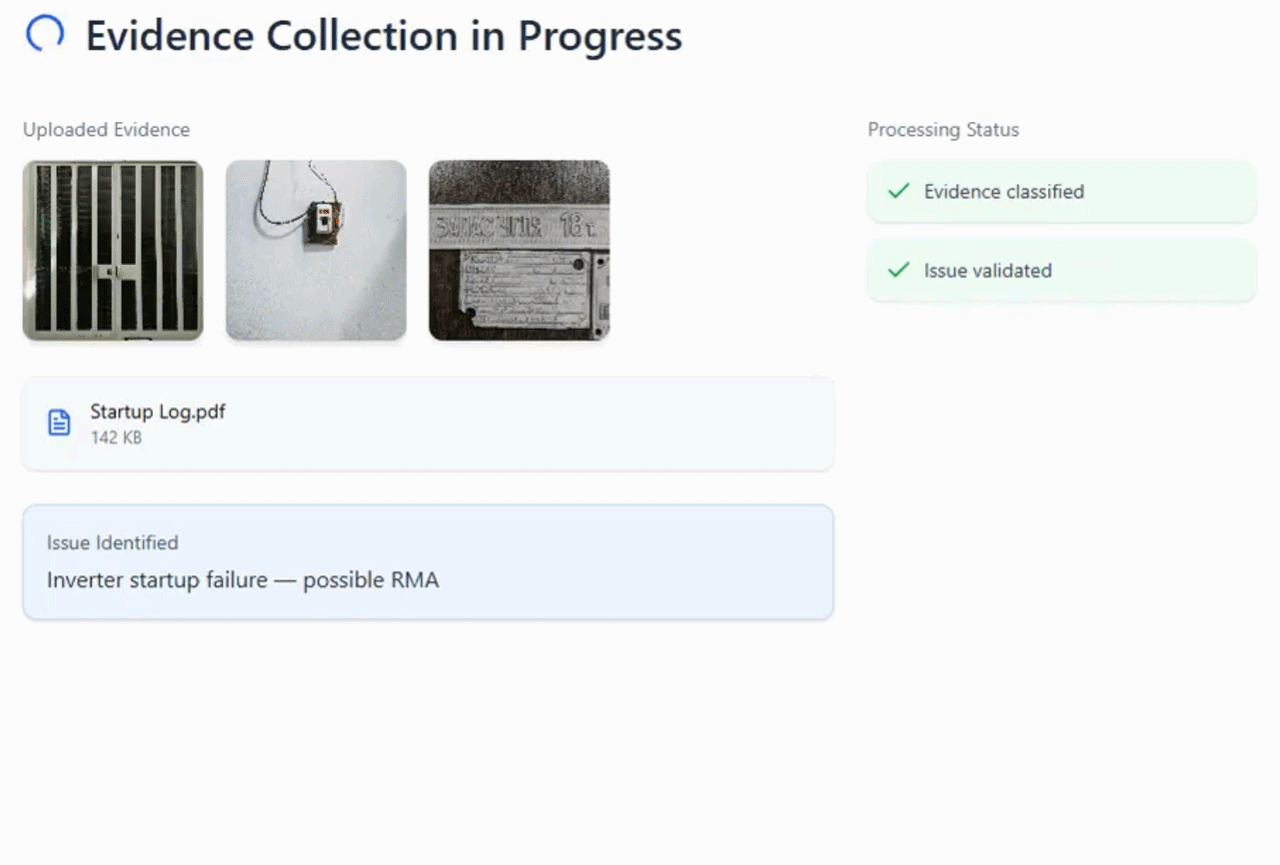Click the Inverter startup failure description text
Image resolution: width=1280 pixels, height=865 pixels.
click(242, 580)
